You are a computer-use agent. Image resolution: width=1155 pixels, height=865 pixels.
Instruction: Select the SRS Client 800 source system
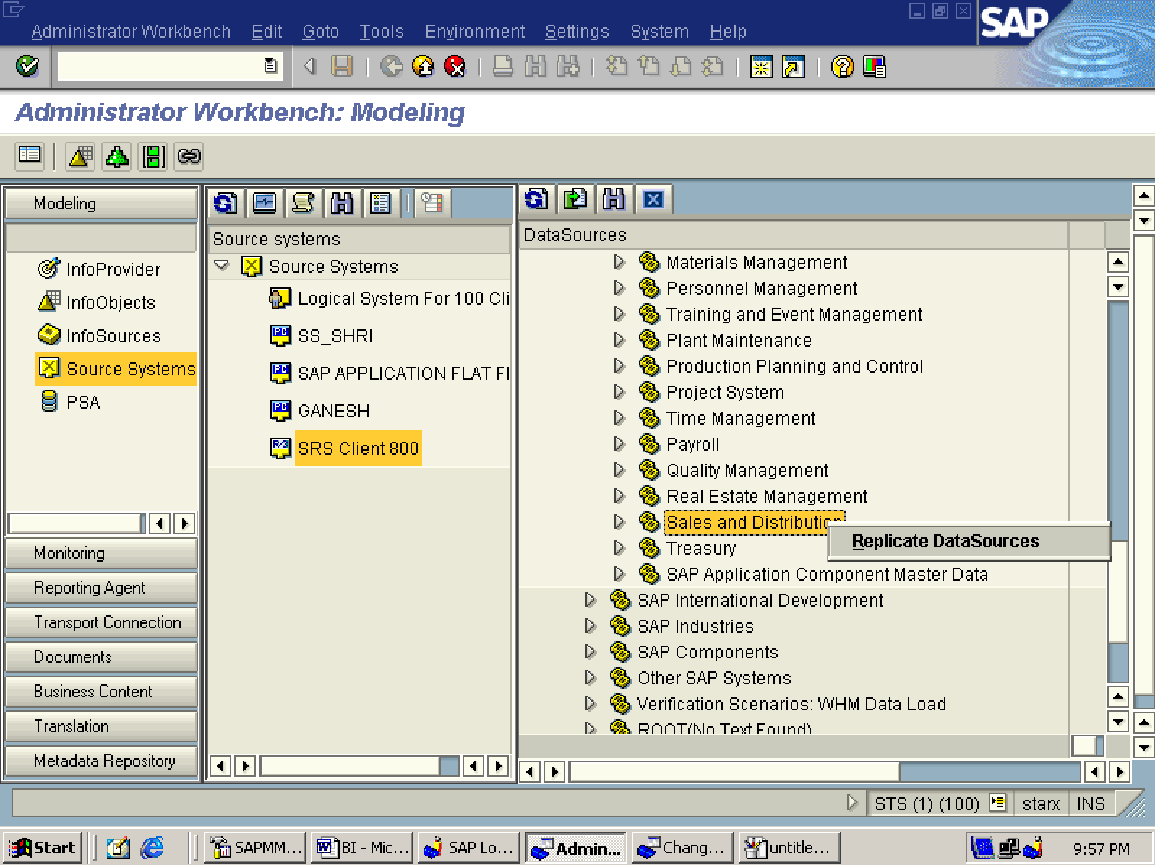[x=358, y=449]
